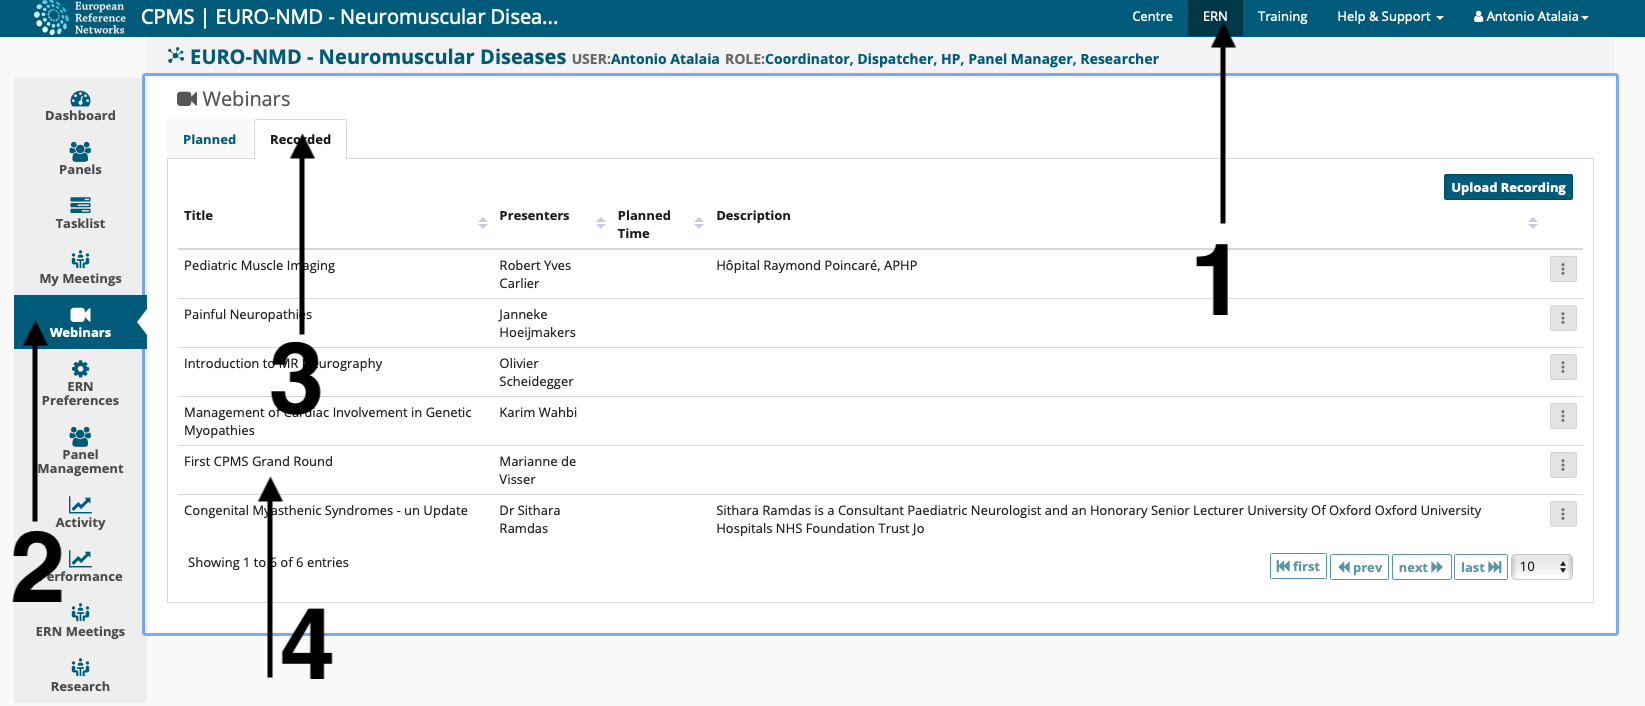Go to Panels in the sidebar

(x=80, y=152)
